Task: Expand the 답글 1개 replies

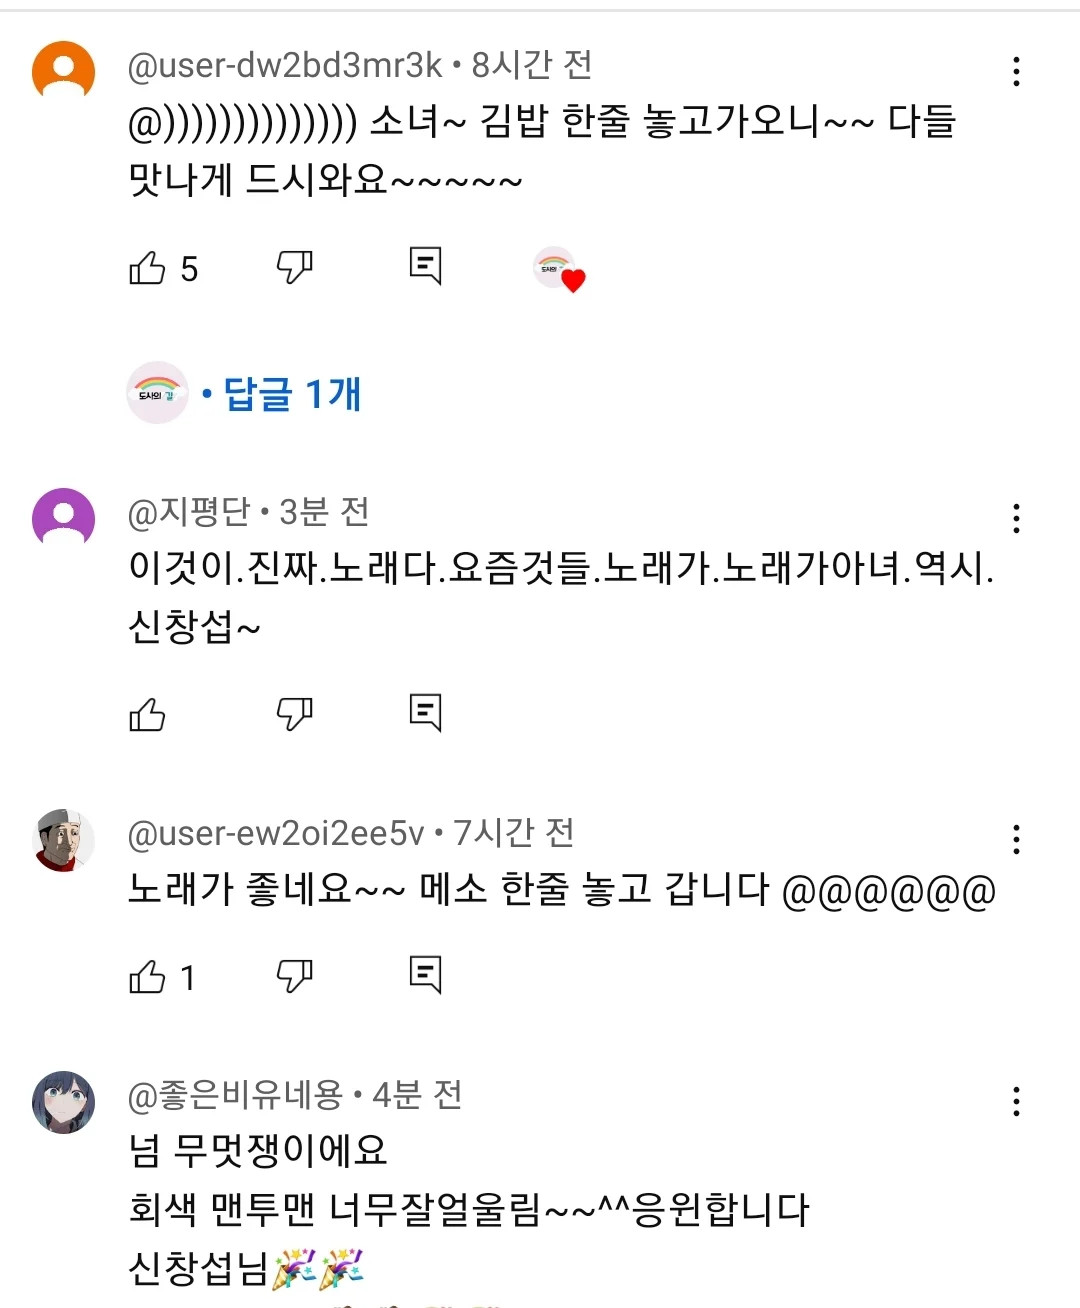Action: [292, 394]
